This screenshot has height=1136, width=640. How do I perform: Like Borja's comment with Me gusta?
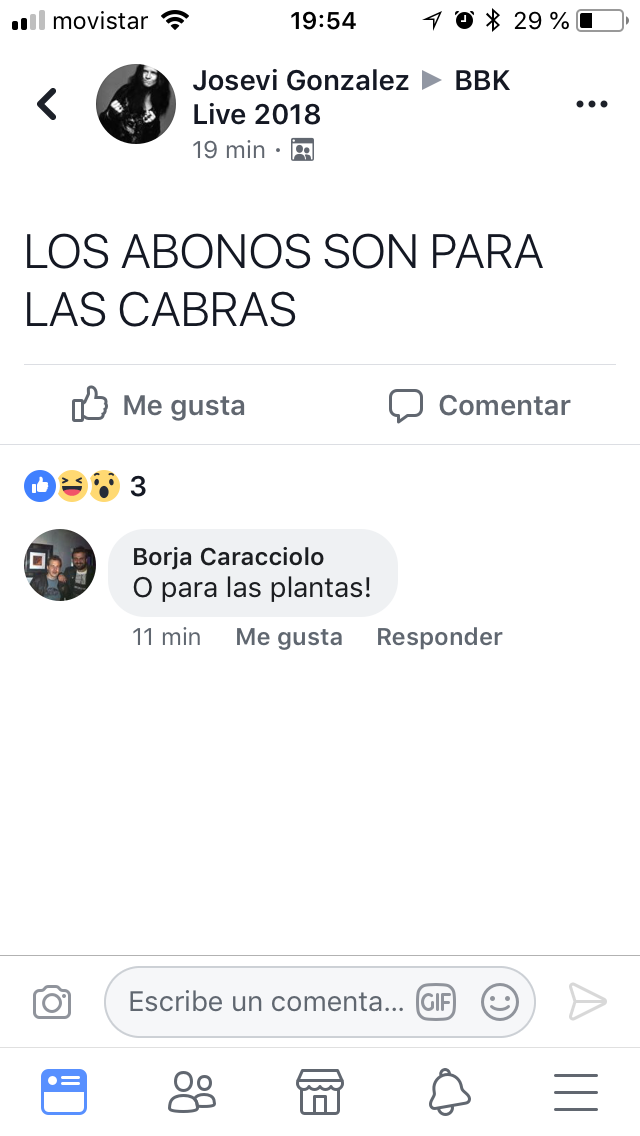[288, 637]
